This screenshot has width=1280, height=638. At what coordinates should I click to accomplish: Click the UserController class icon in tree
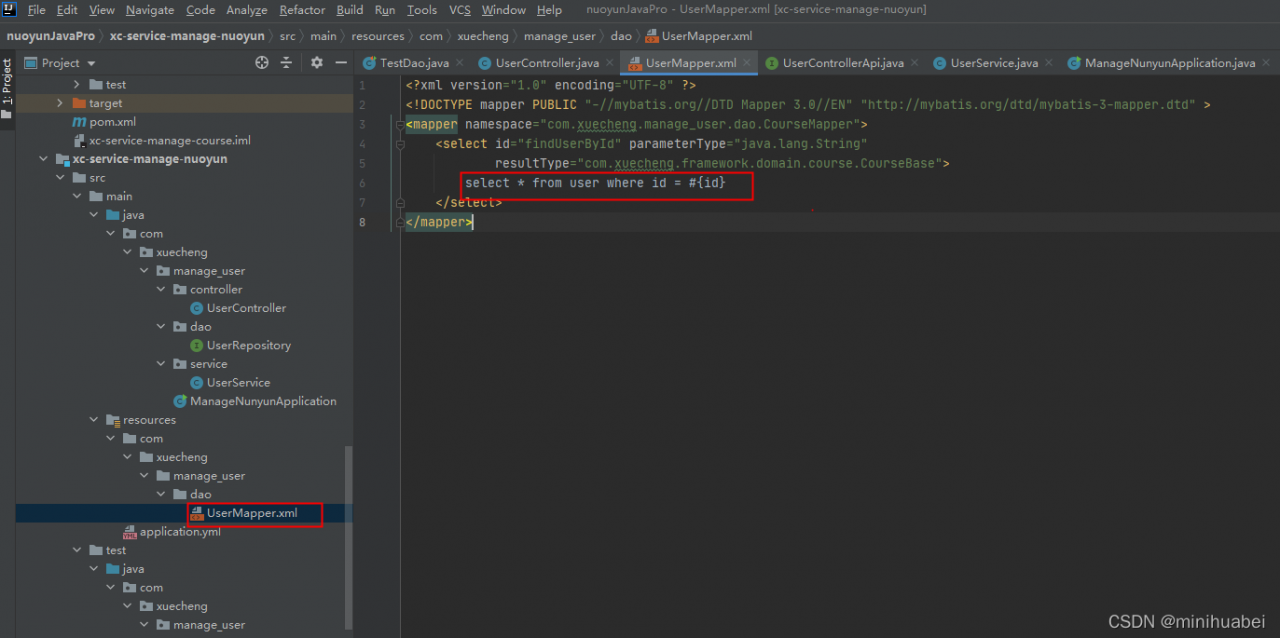click(x=197, y=308)
